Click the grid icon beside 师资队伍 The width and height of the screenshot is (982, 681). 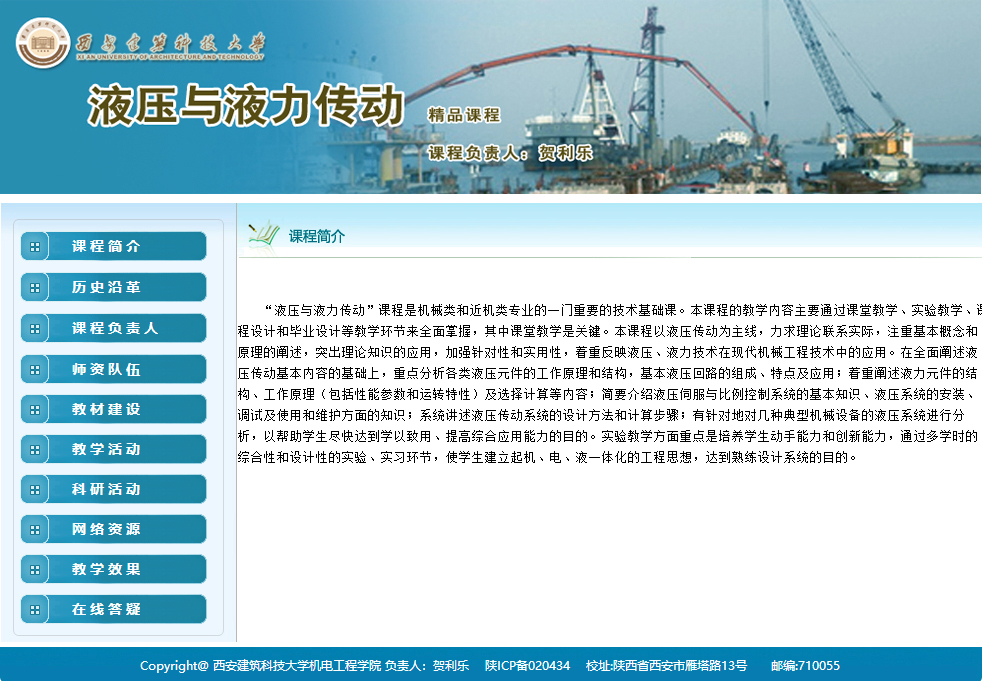(x=35, y=370)
